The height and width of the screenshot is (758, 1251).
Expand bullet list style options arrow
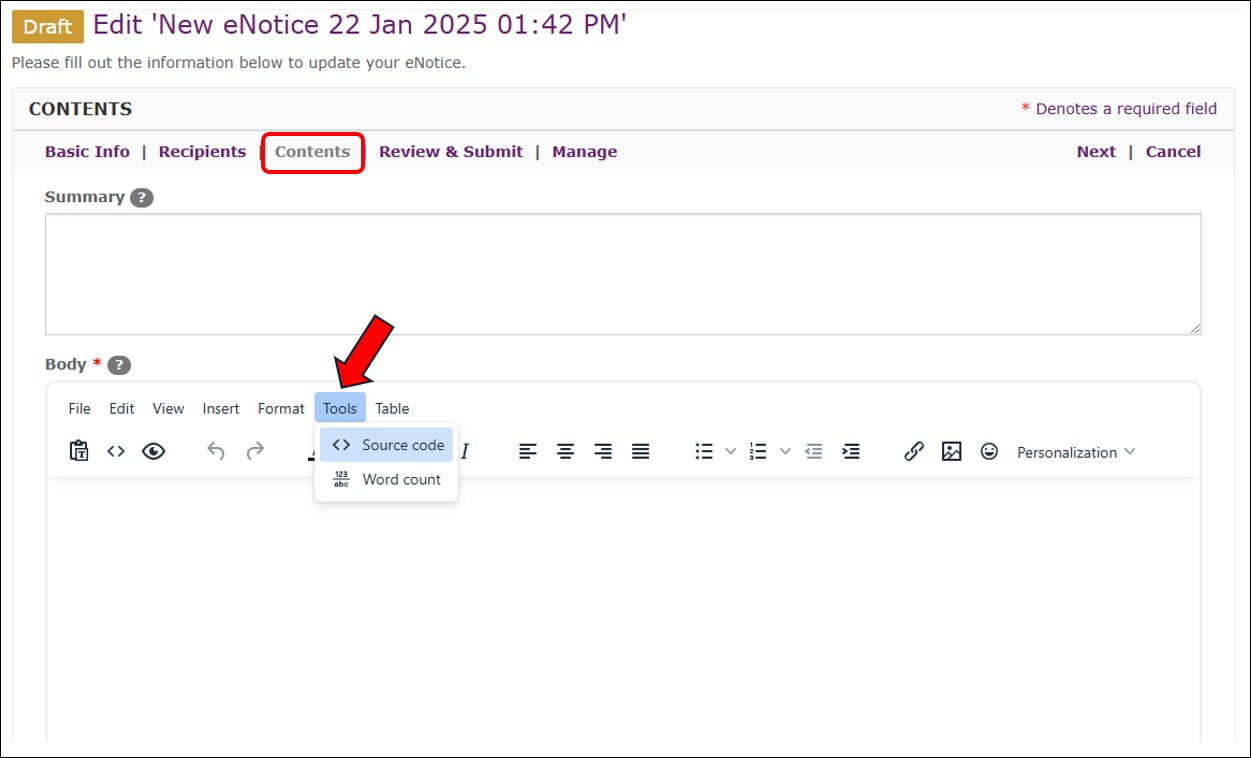pyautogui.click(x=730, y=452)
